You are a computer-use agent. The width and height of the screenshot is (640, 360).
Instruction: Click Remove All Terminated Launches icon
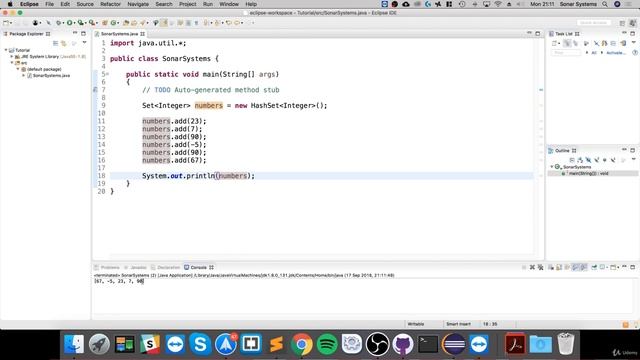(541, 267)
